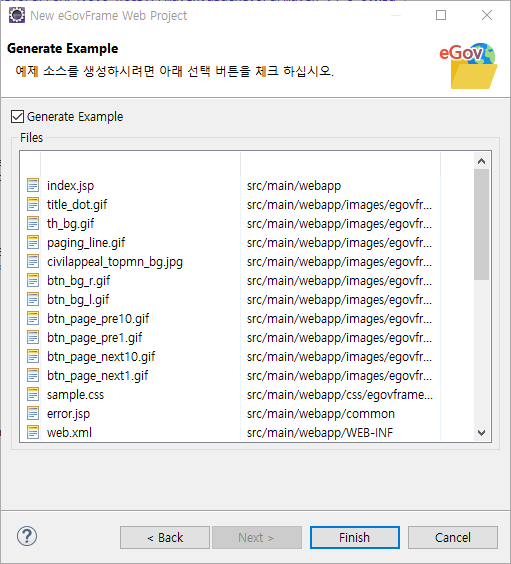Select the paging_line.gif file name
Viewport: 511px width, 564px height.
coord(86,243)
